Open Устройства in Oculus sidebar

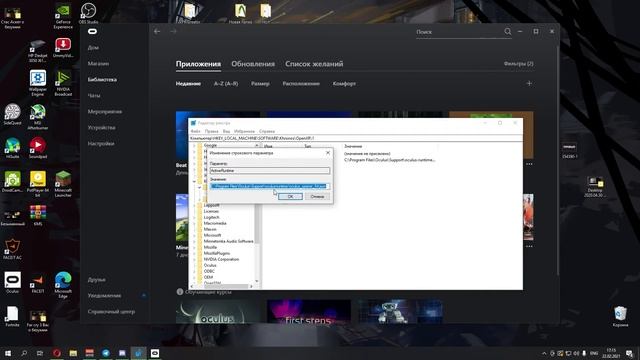102,128
